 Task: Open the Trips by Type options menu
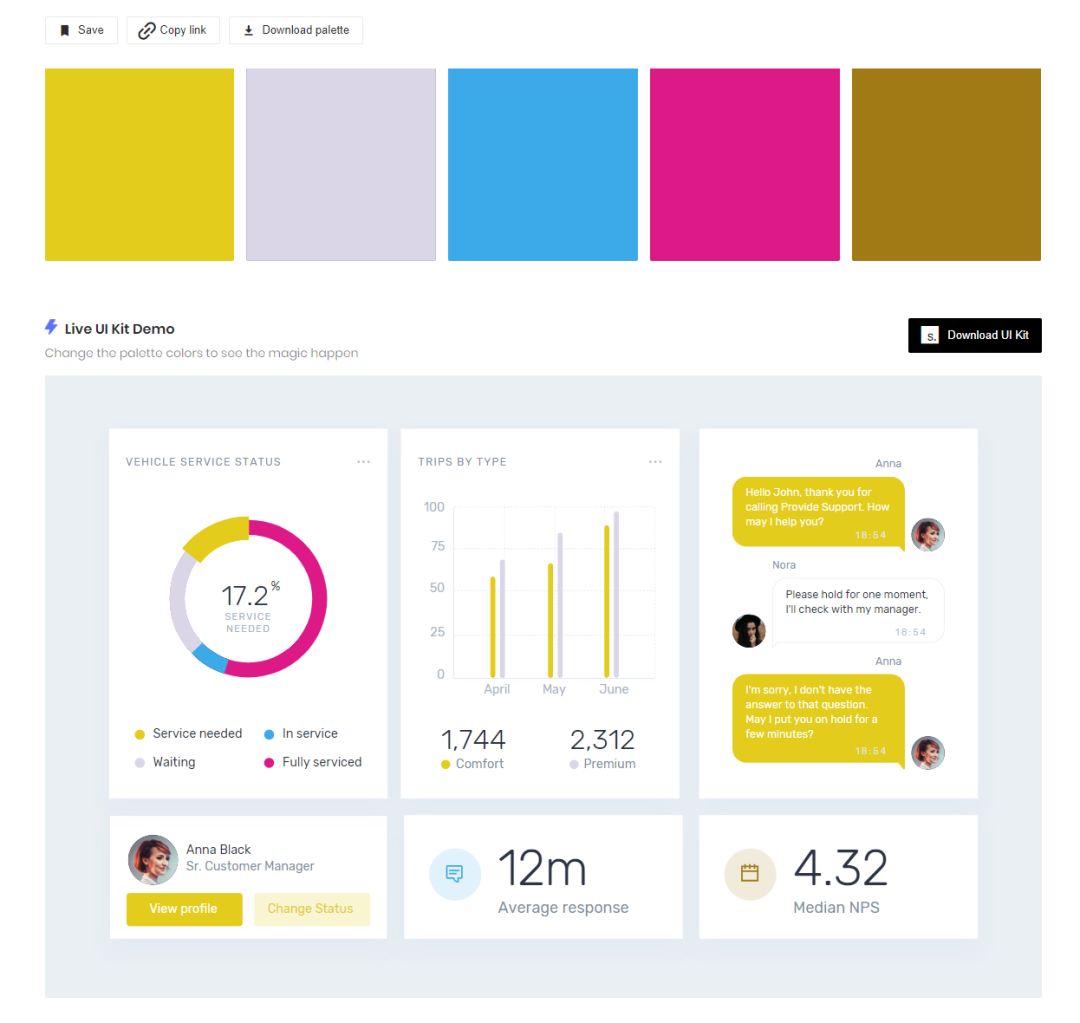coord(655,462)
